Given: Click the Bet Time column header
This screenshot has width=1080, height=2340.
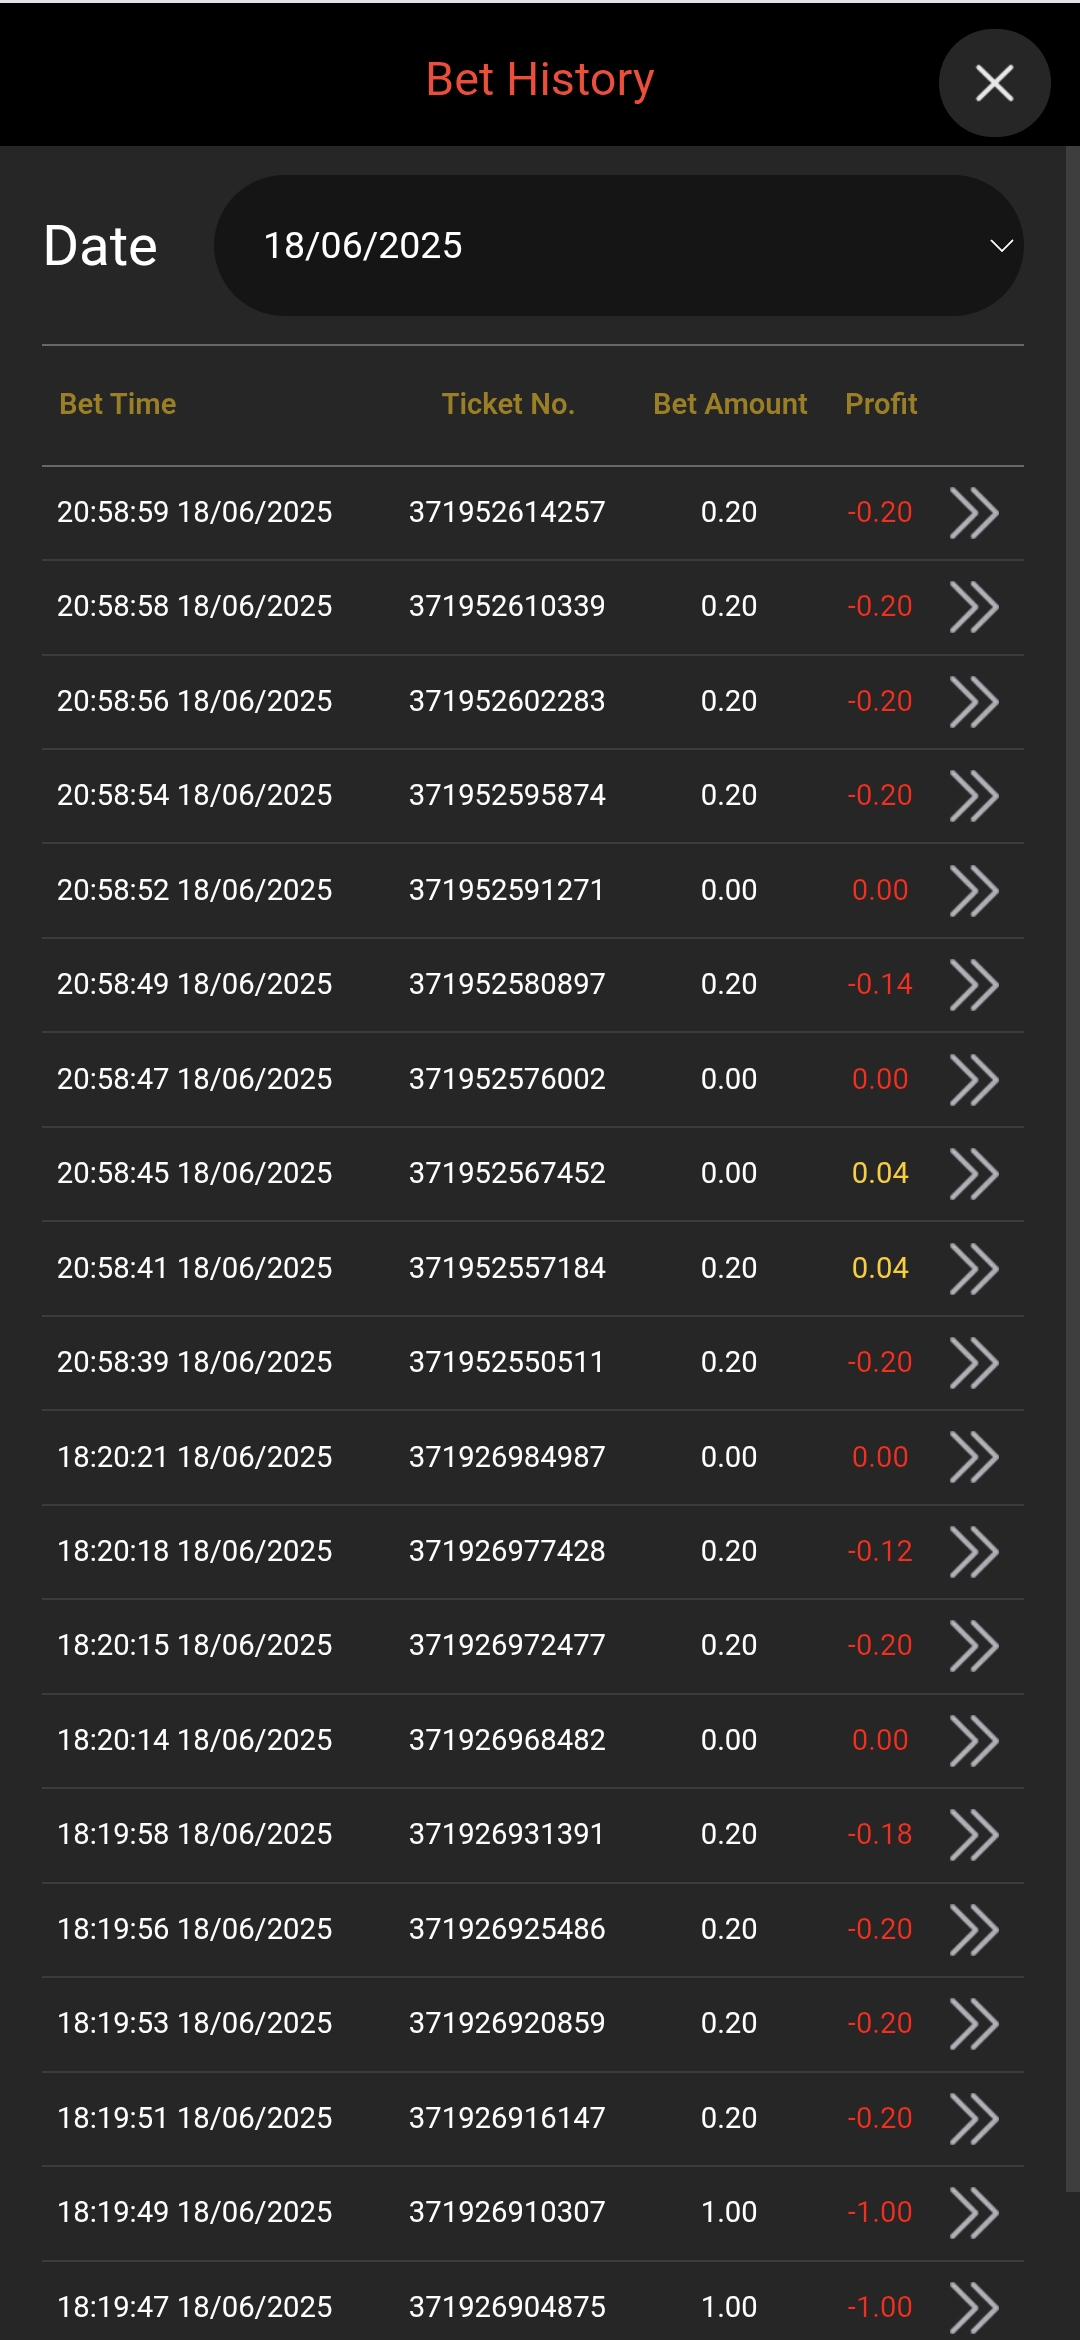Looking at the screenshot, I should (118, 404).
